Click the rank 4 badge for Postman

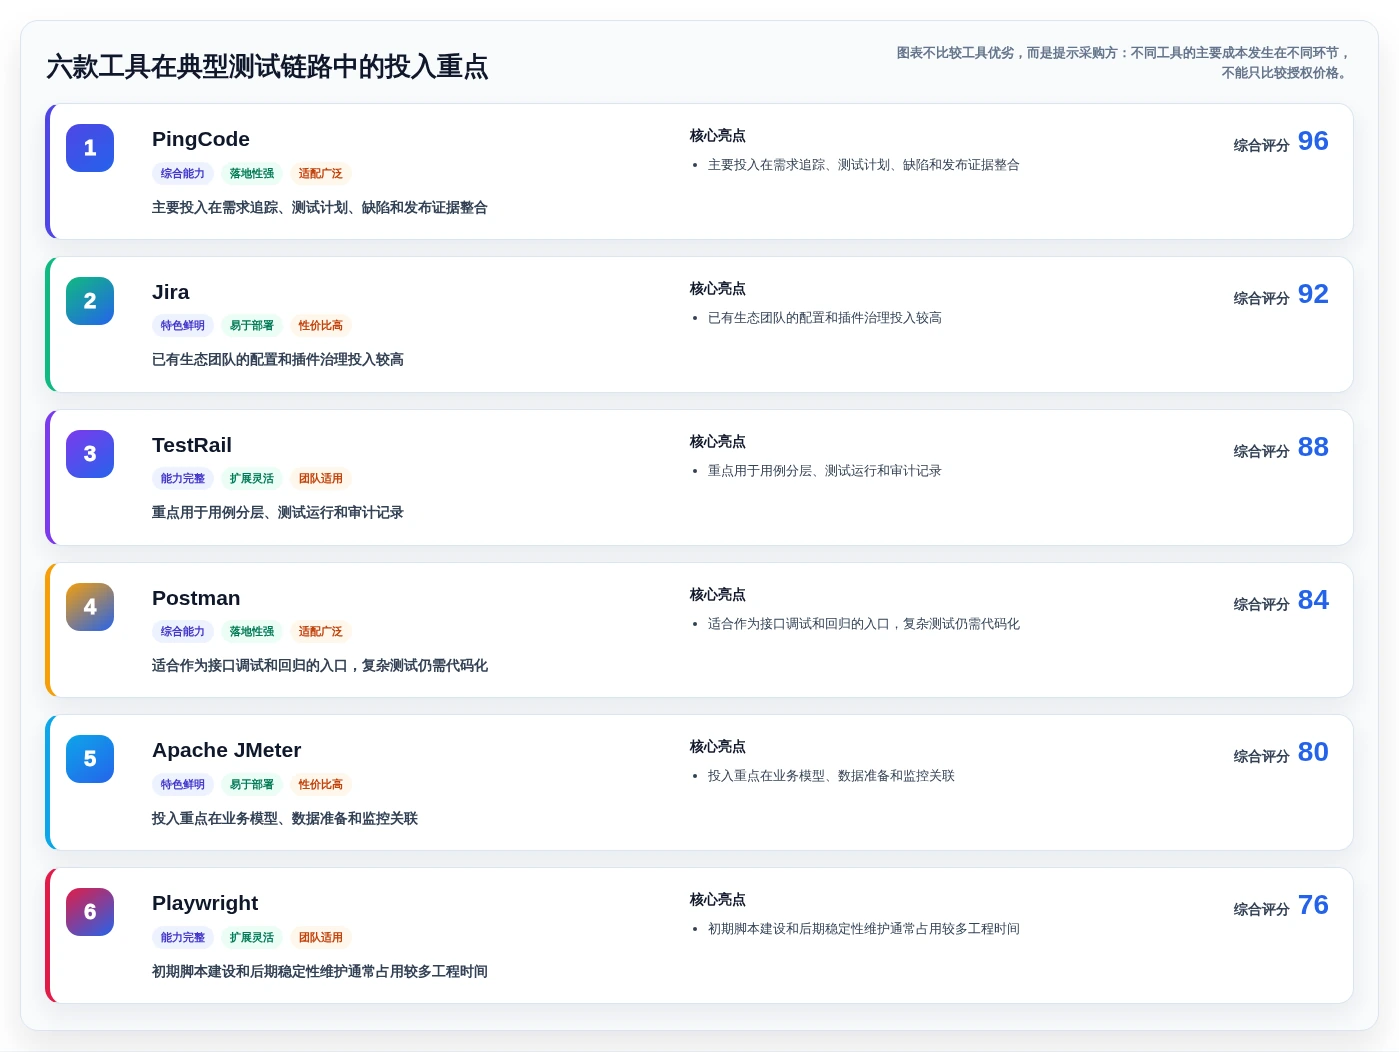click(90, 607)
